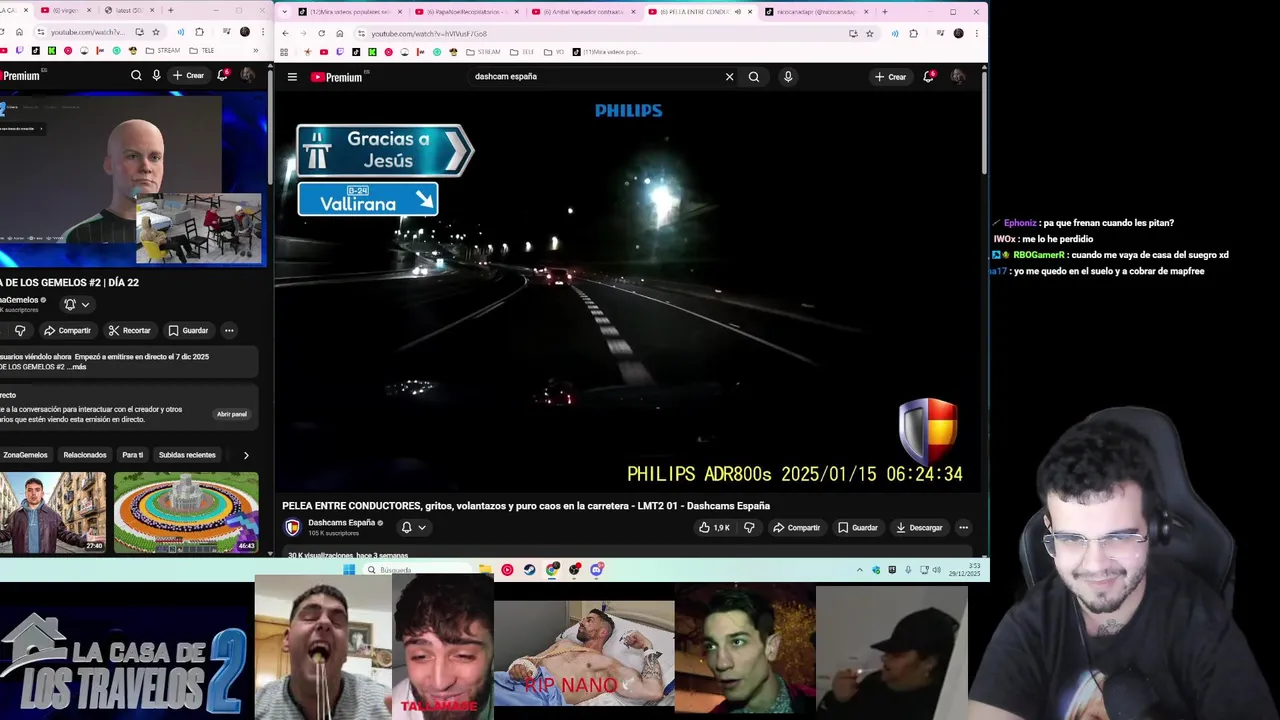Screen dimensions: 1280x720
Task: Open YouTube guide hamburger menu in right window
Action: click(x=292, y=77)
